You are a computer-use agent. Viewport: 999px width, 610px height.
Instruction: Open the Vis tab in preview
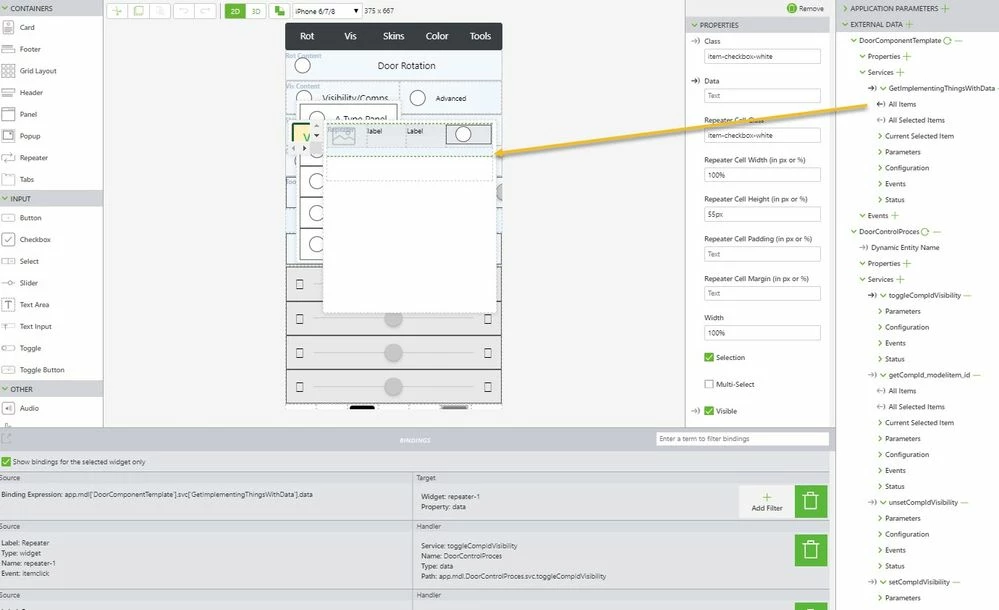[x=350, y=36]
